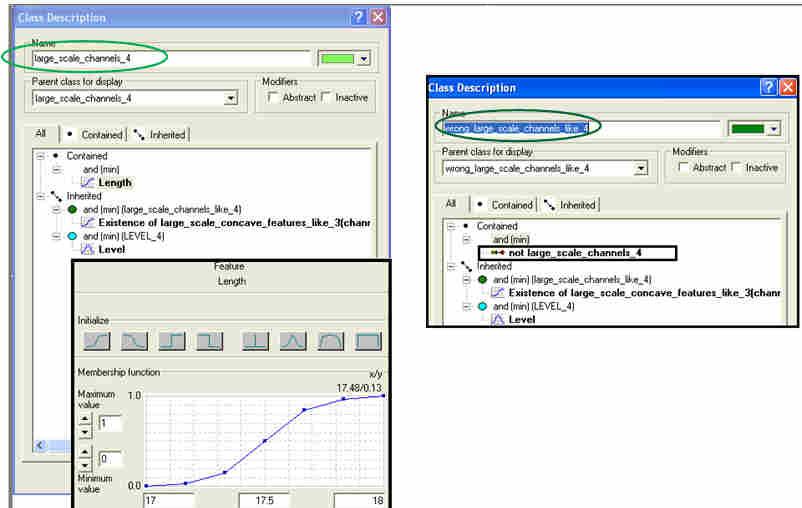Click the Name field containing wrong_large_scale_channels_like_4
802x508 pixels.
point(581,128)
